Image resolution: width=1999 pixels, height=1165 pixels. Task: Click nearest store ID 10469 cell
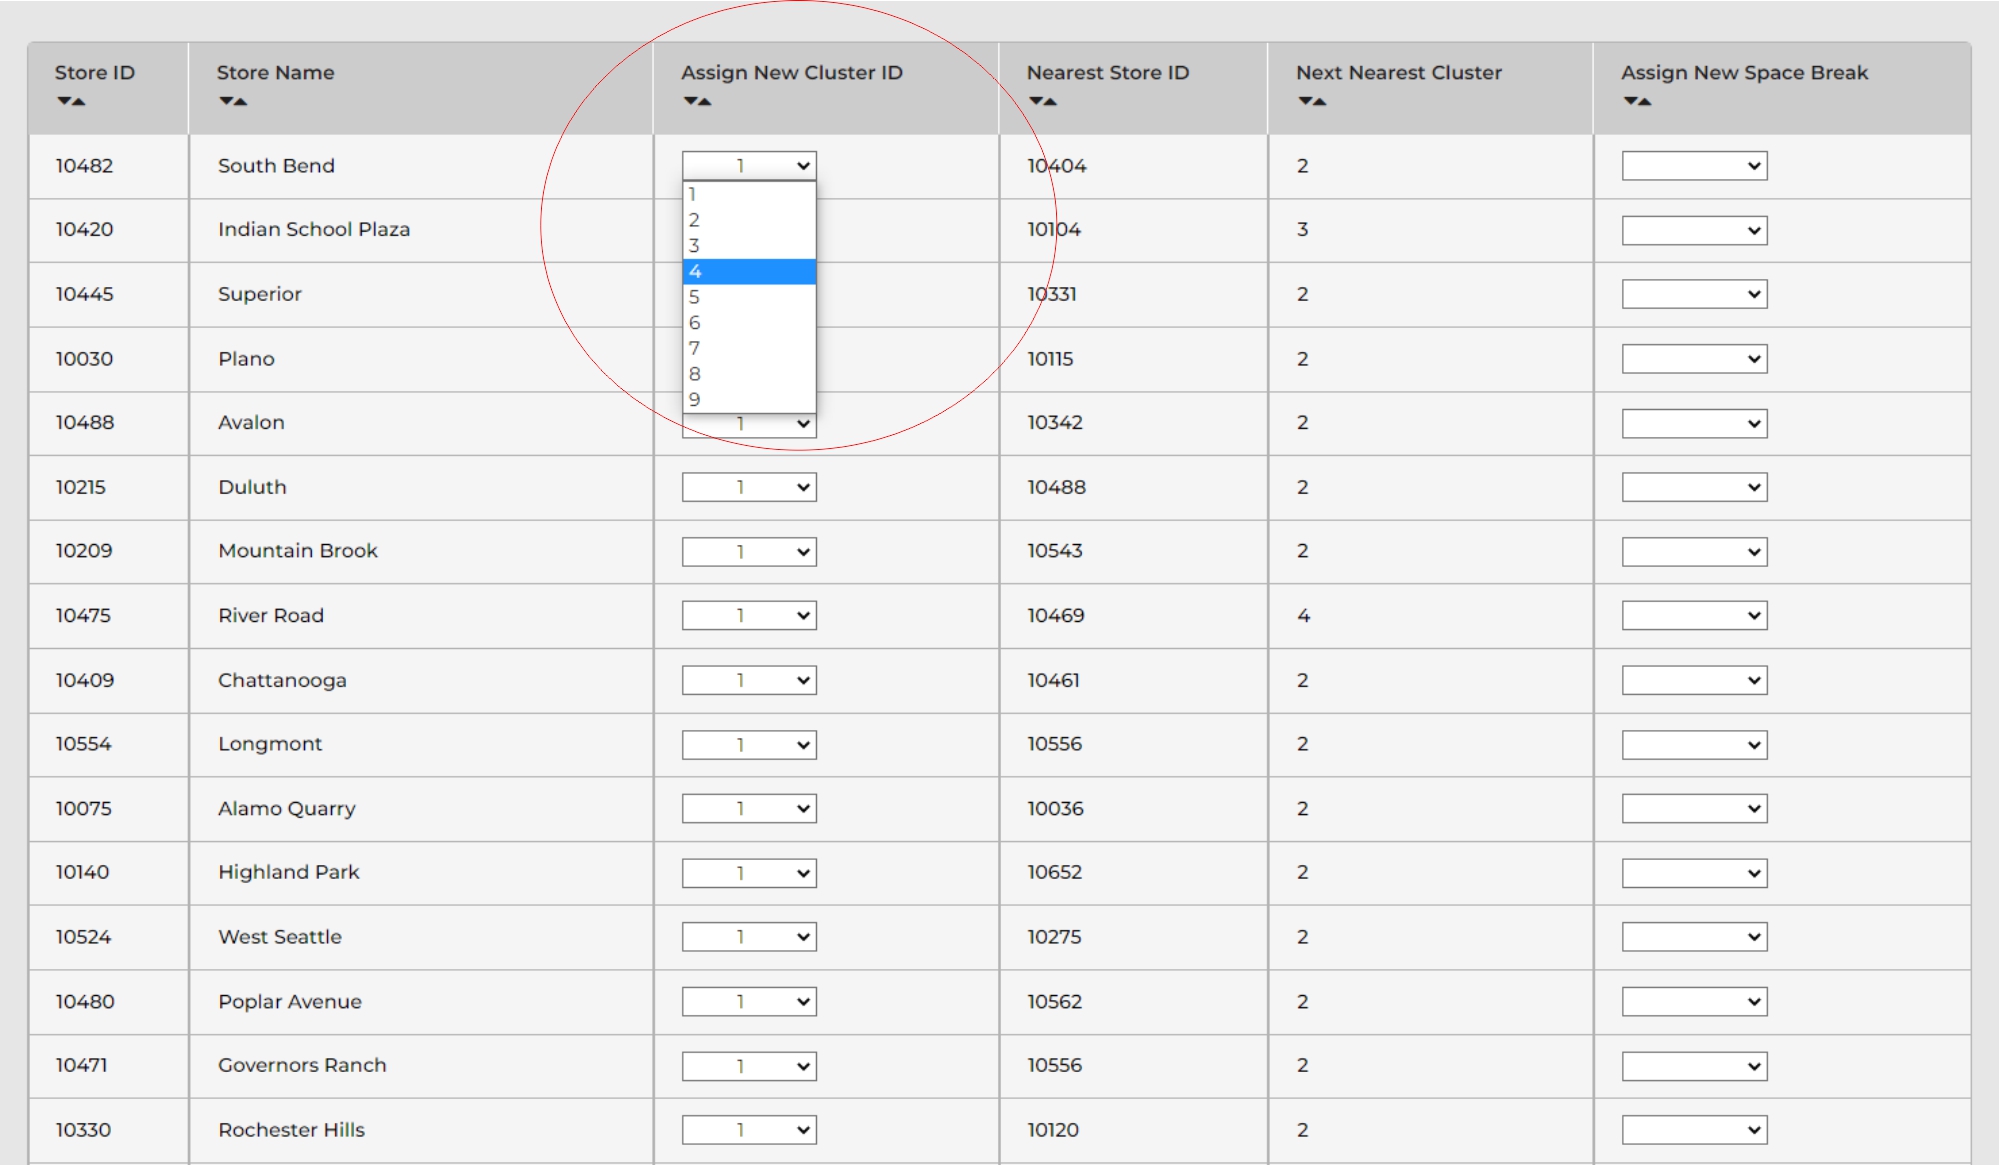pyautogui.click(x=1056, y=616)
